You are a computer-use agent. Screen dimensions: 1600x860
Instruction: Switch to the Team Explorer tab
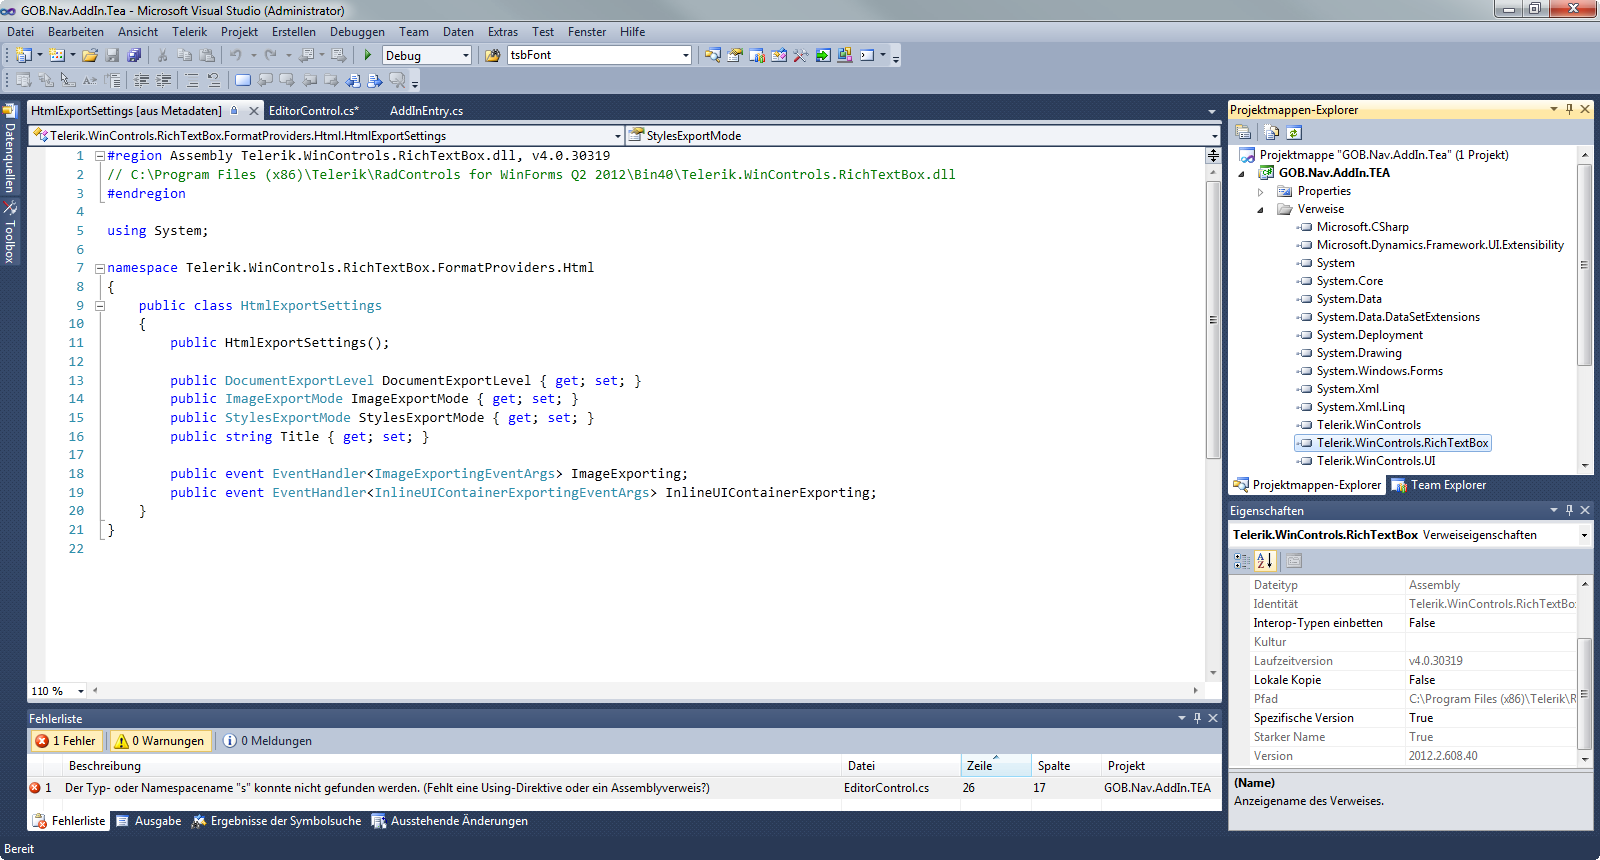[x=1438, y=485]
